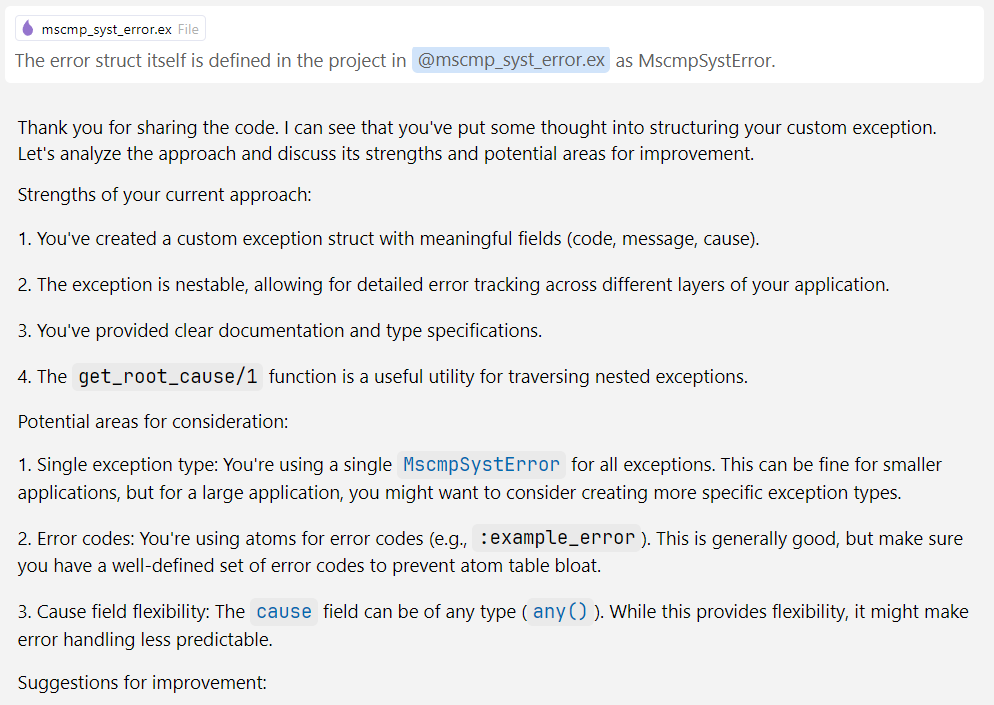Click the 'Thank you for sharing the code' paragraph

click(477, 141)
